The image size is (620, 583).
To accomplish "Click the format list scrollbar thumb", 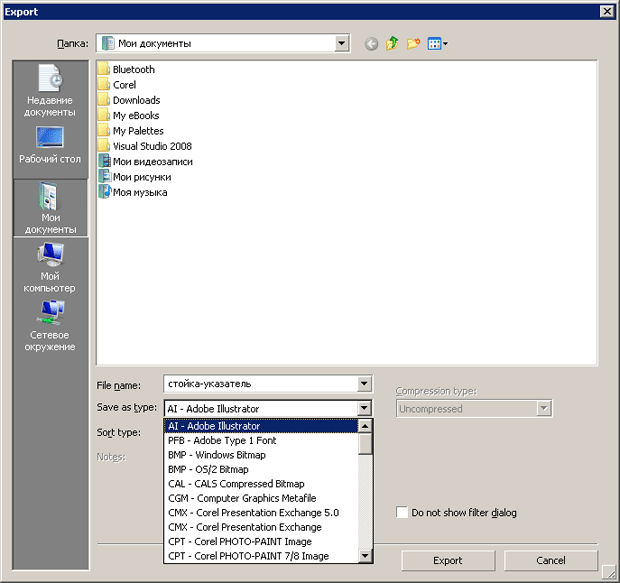I will pyautogui.click(x=365, y=444).
